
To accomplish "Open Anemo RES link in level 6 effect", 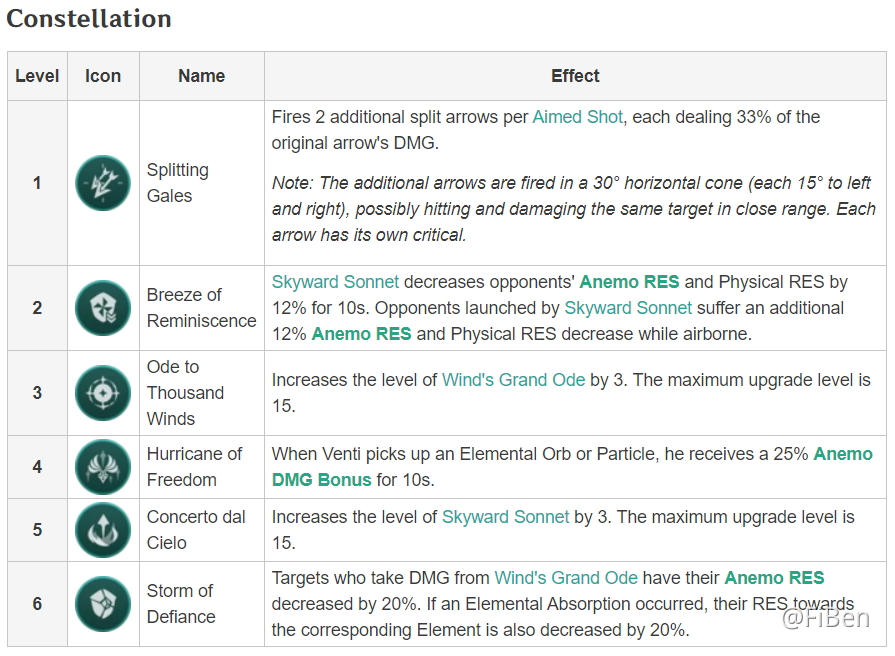I will [774, 578].
